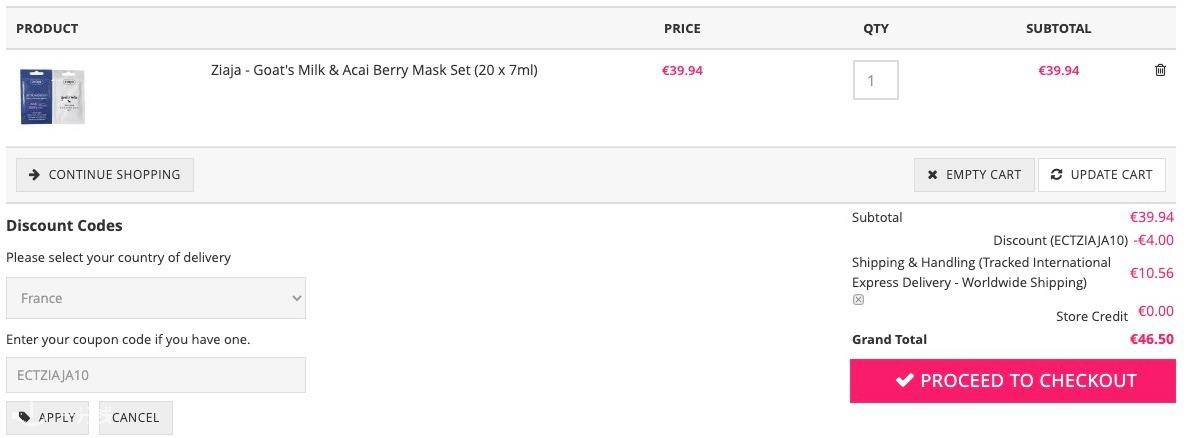The width and height of the screenshot is (1188, 438).
Task: Click the arrow icon on Continue Shopping
Action: point(34,174)
